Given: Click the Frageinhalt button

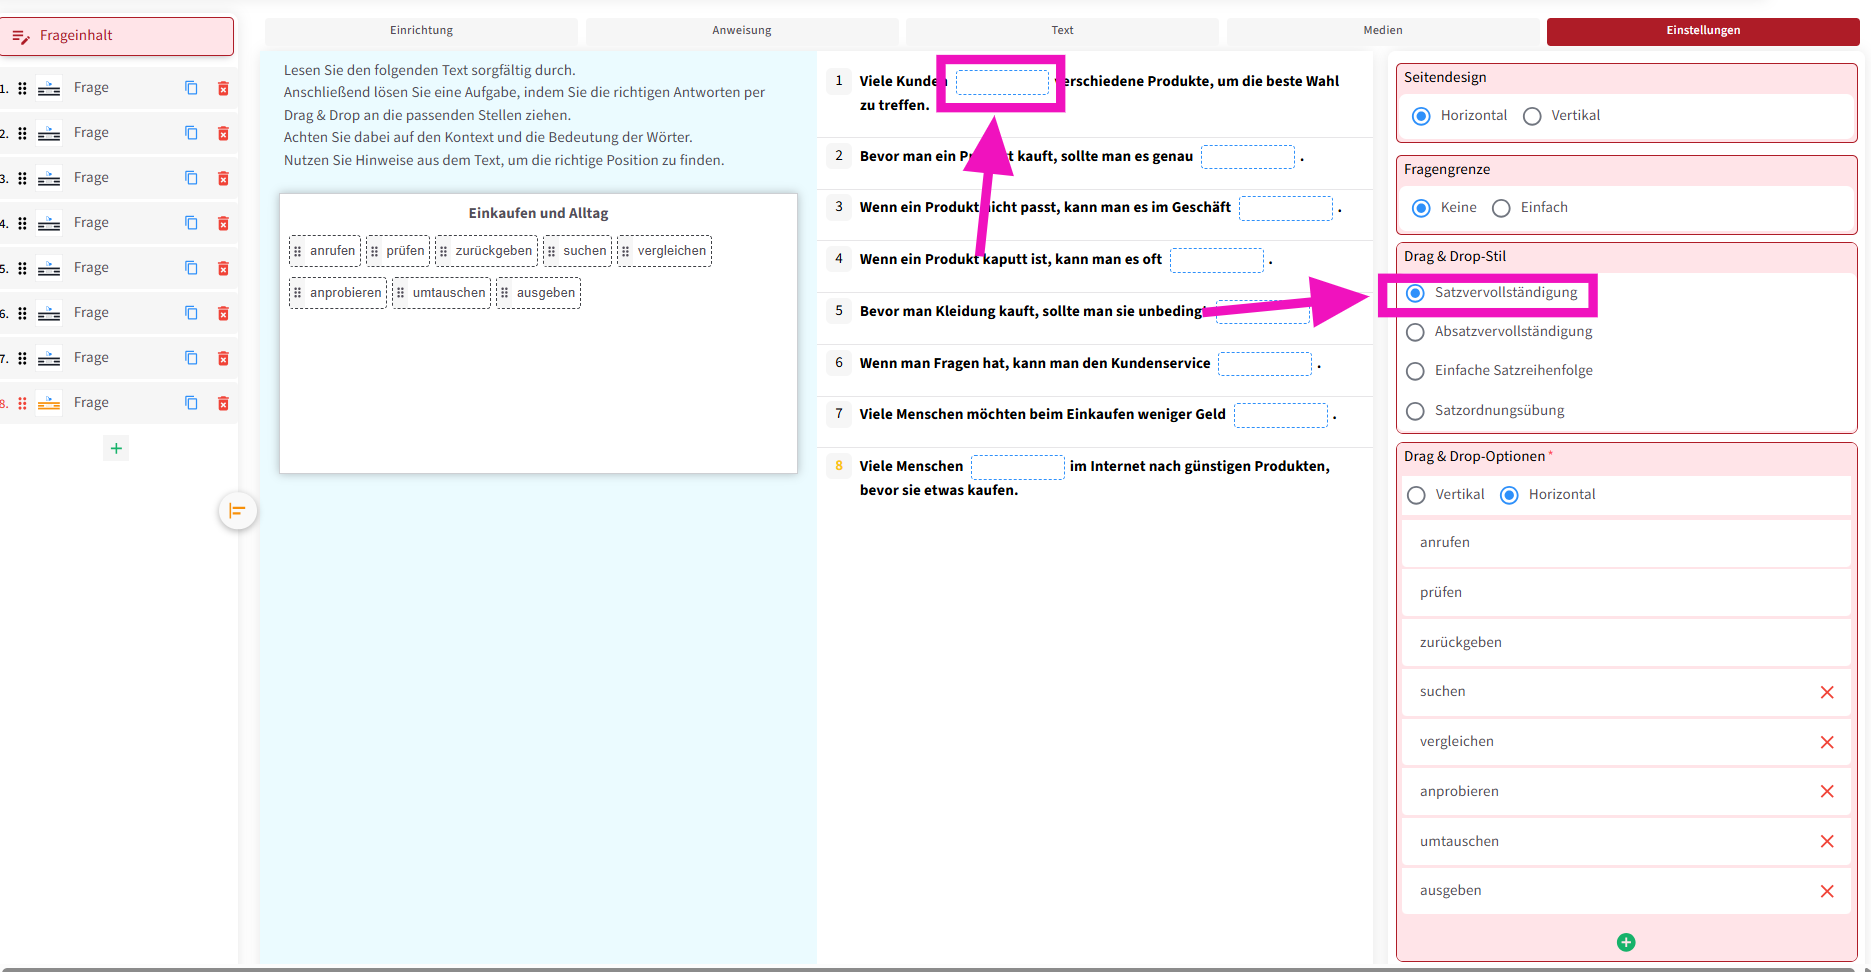Looking at the screenshot, I should click(118, 36).
